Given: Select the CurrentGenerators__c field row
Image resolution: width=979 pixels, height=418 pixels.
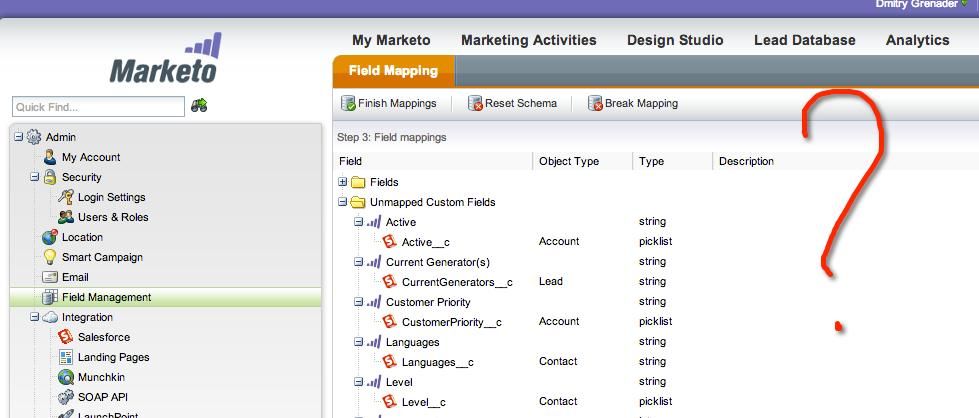Looking at the screenshot, I should (456, 282).
